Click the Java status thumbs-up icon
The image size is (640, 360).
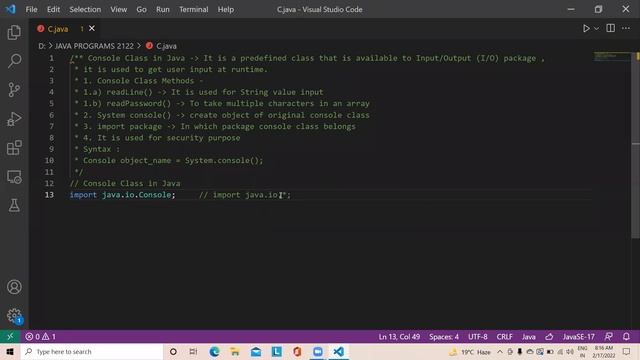click(549, 337)
